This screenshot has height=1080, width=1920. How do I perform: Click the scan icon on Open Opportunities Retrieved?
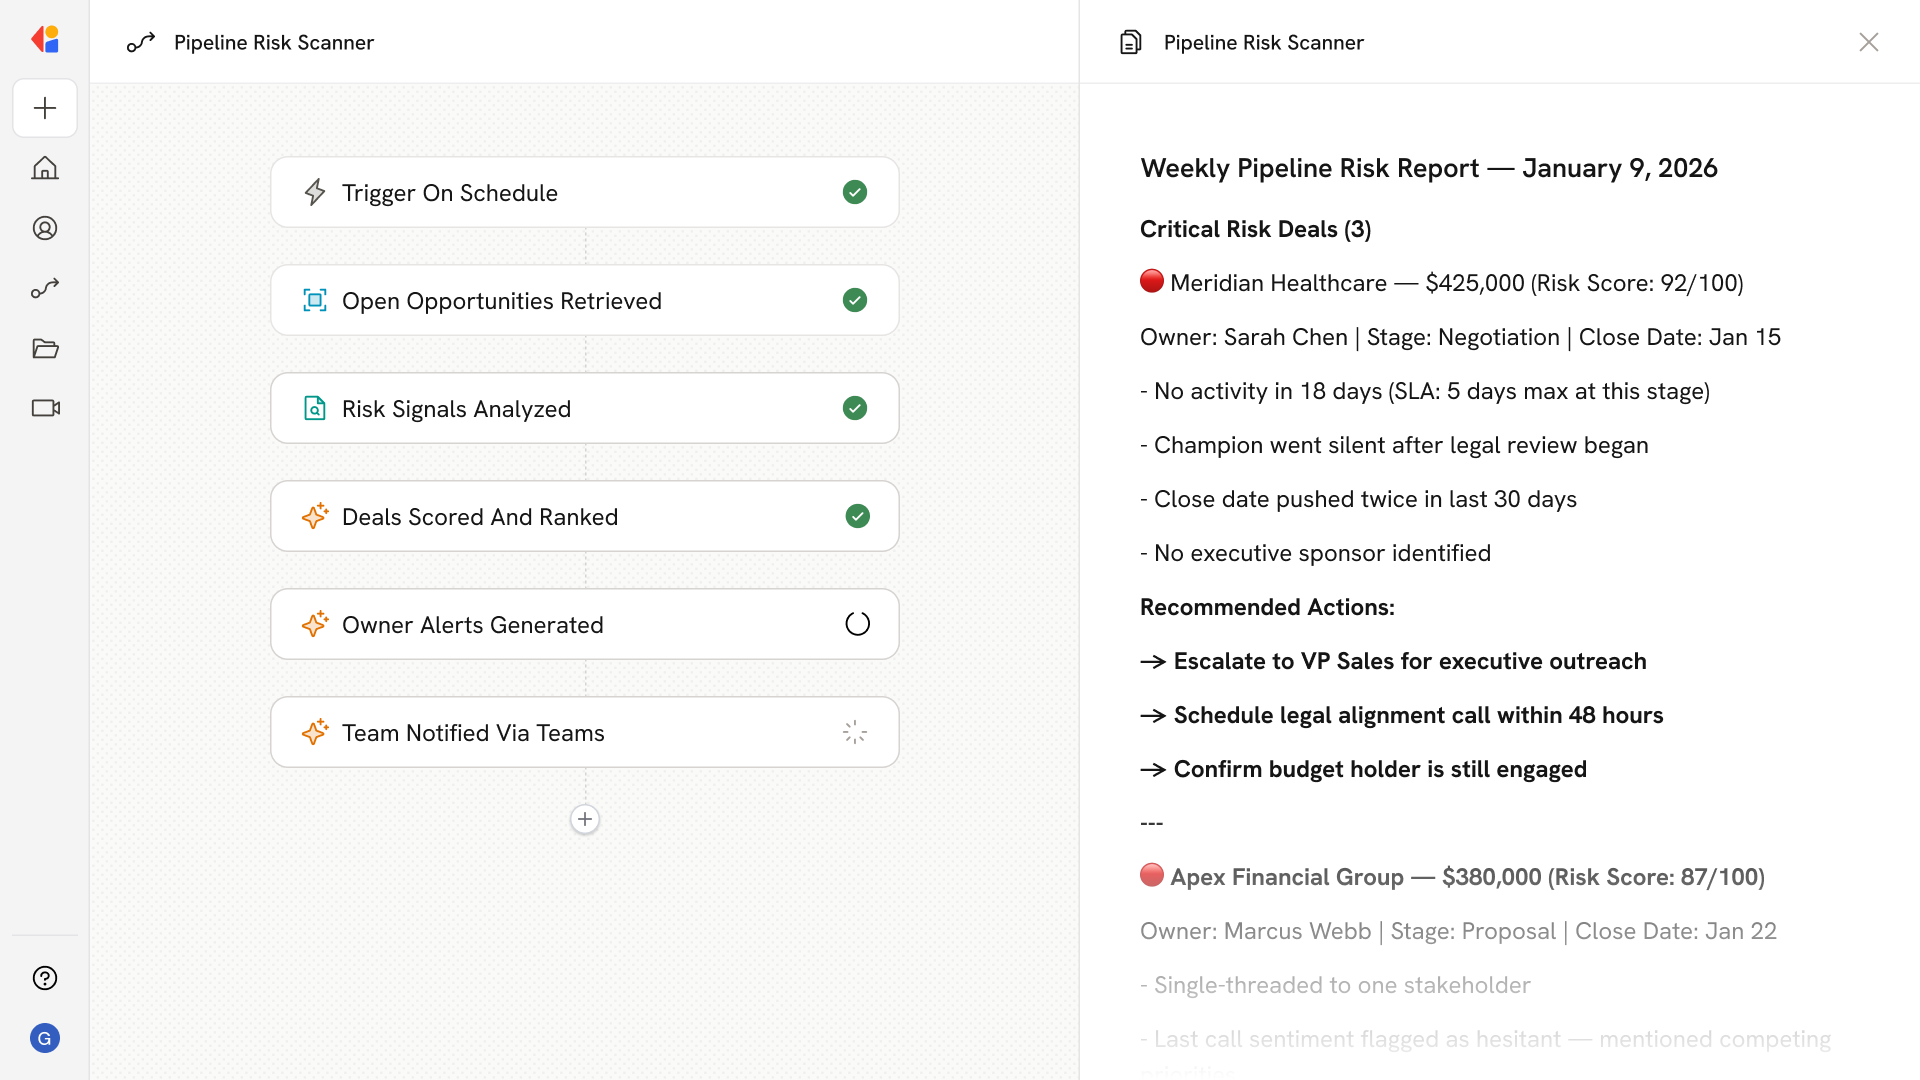coord(315,300)
